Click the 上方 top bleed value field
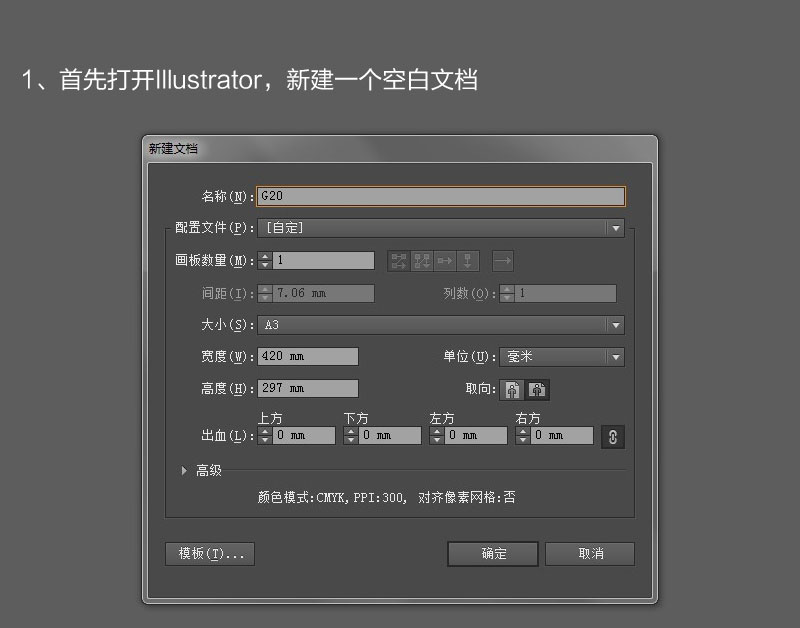This screenshot has width=800, height=628. click(x=304, y=435)
